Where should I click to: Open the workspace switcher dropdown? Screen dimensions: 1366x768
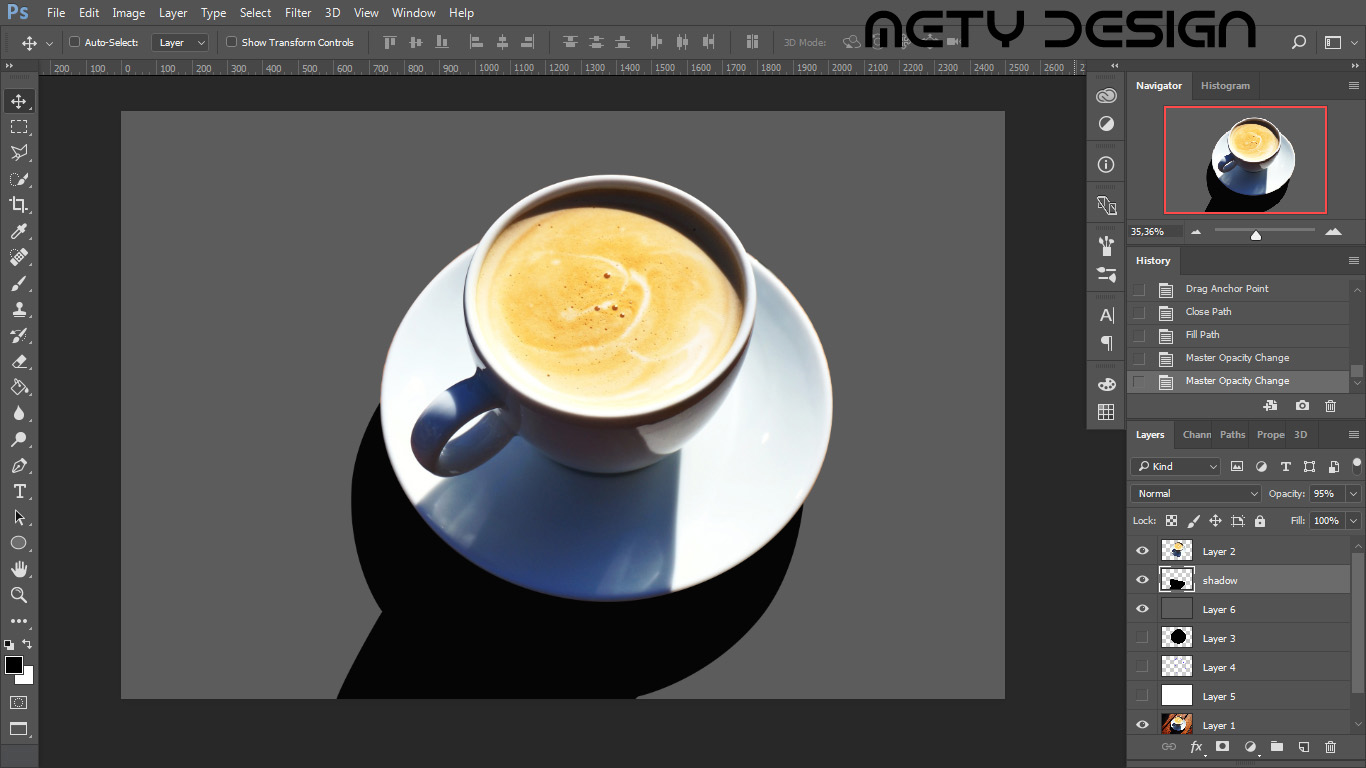(1338, 42)
